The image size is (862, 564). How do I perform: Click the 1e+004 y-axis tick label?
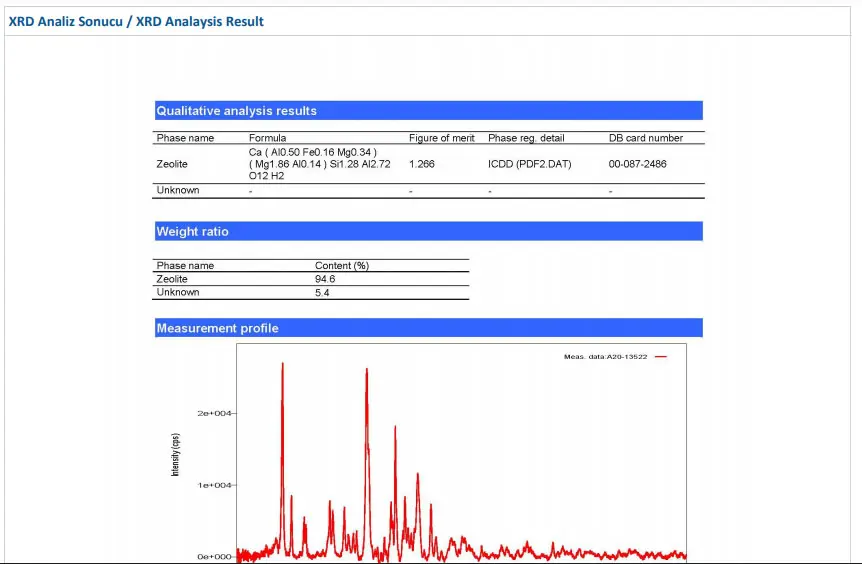pyautogui.click(x=214, y=485)
